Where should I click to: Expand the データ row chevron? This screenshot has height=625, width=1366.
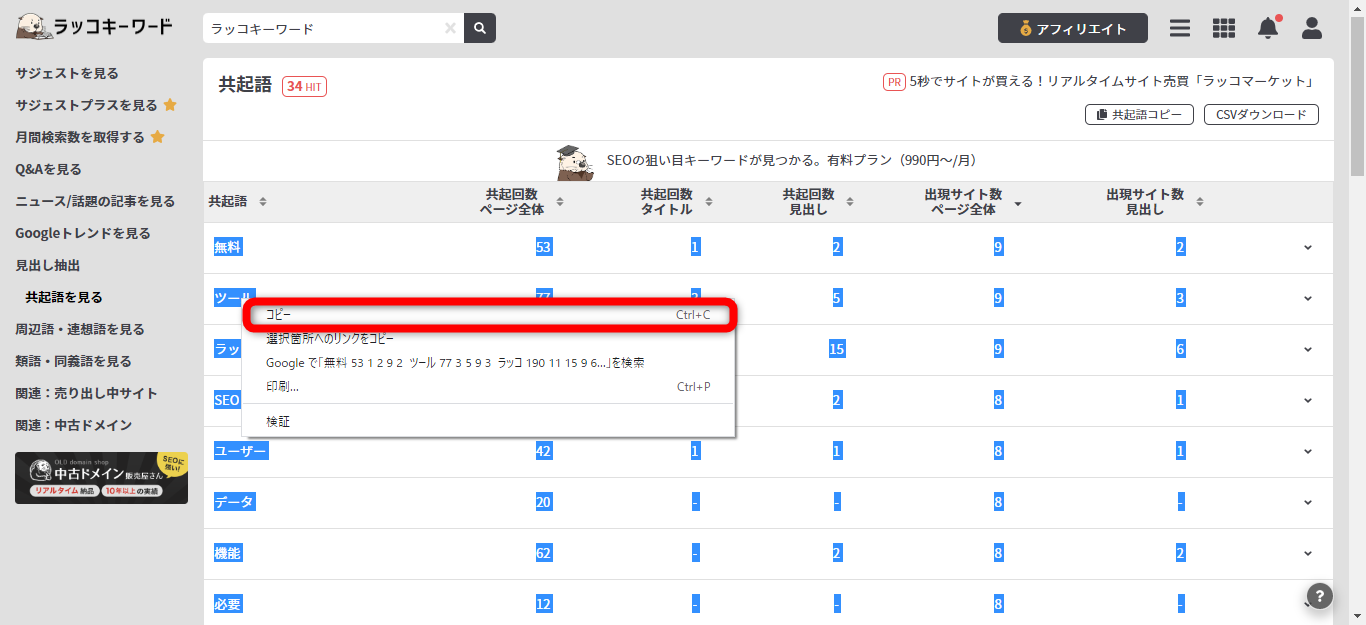(1308, 503)
